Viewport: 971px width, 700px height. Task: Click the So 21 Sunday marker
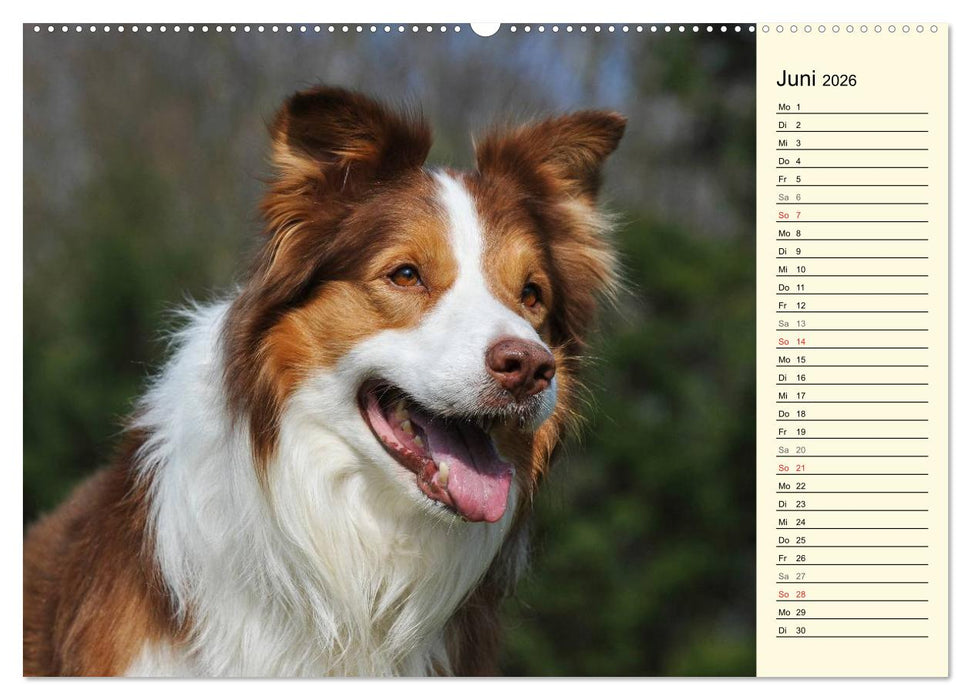click(x=790, y=470)
